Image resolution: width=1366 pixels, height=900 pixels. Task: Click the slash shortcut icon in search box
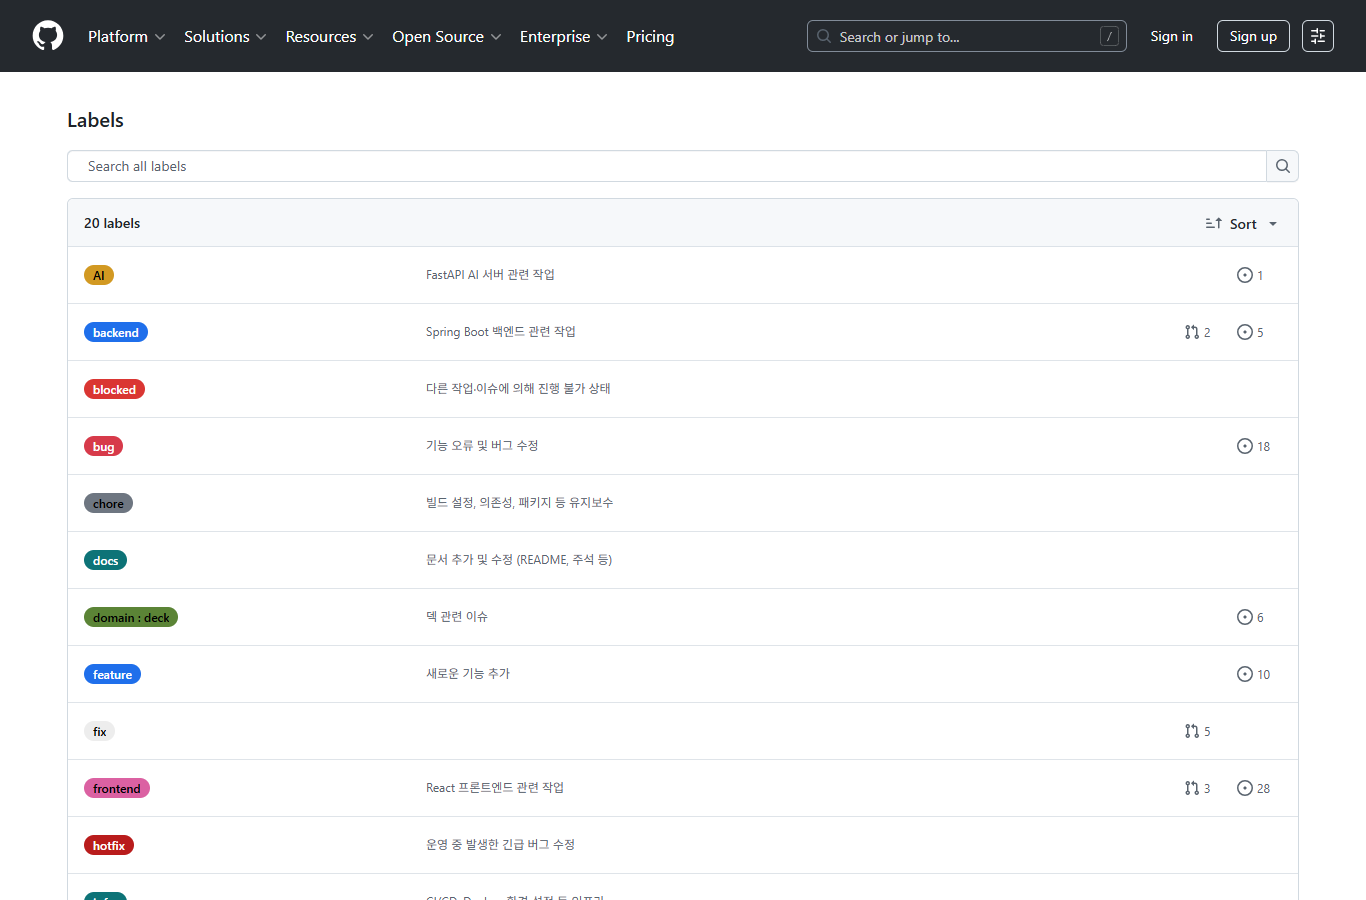[1109, 36]
